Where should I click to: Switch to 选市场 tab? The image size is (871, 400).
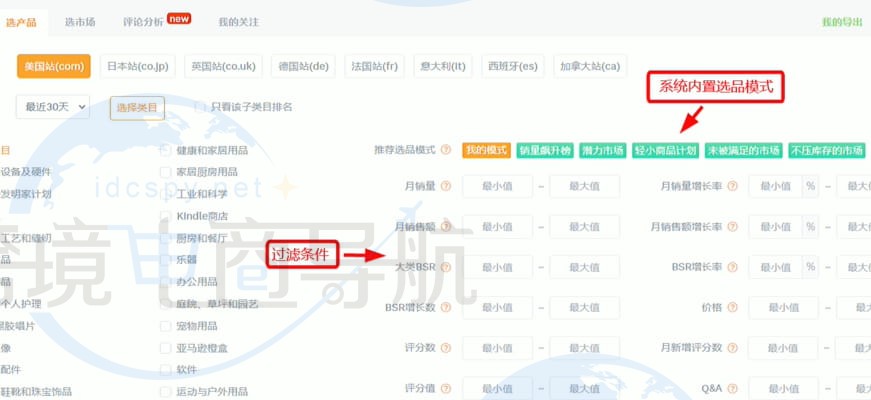(x=80, y=22)
